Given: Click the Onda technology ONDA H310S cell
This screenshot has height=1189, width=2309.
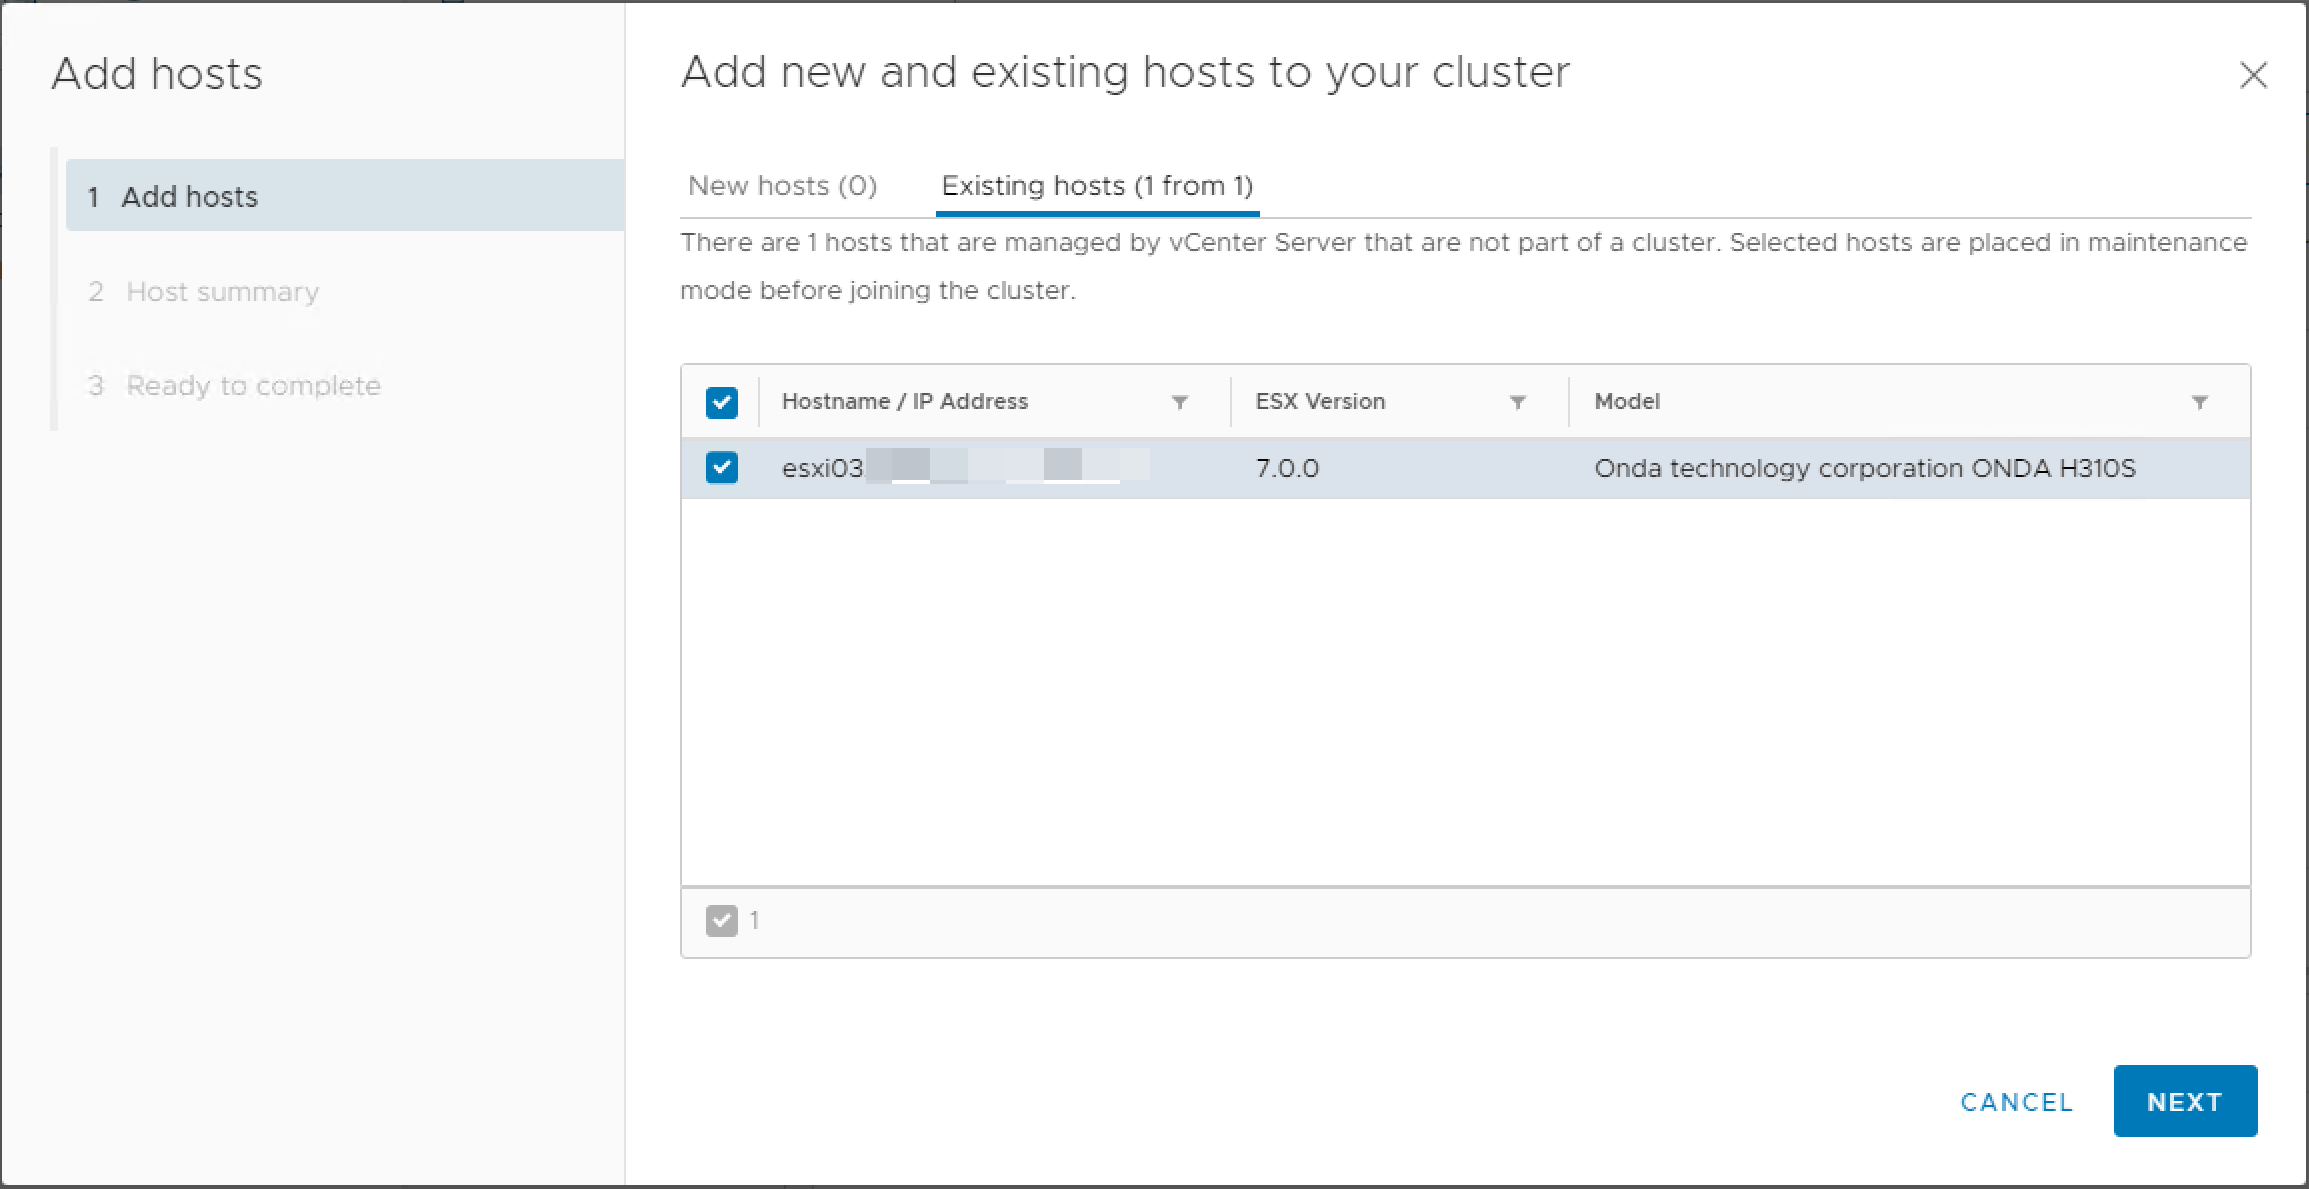Looking at the screenshot, I should click(x=1864, y=468).
